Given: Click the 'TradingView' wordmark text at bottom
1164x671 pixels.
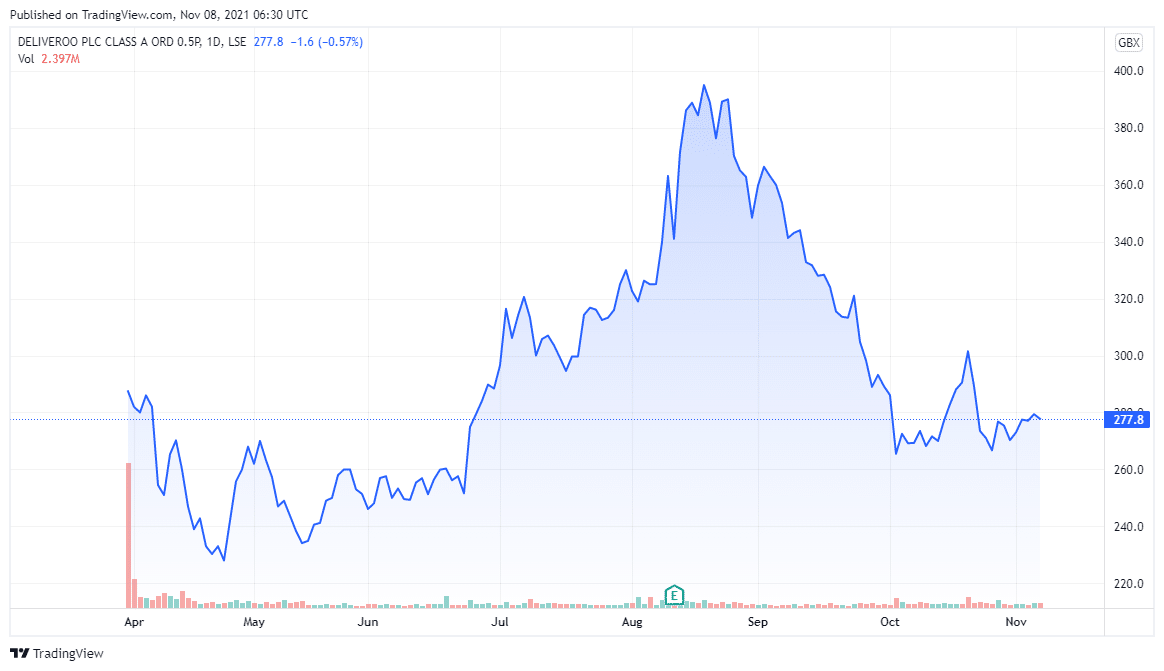Looking at the screenshot, I should click(x=68, y=653).
